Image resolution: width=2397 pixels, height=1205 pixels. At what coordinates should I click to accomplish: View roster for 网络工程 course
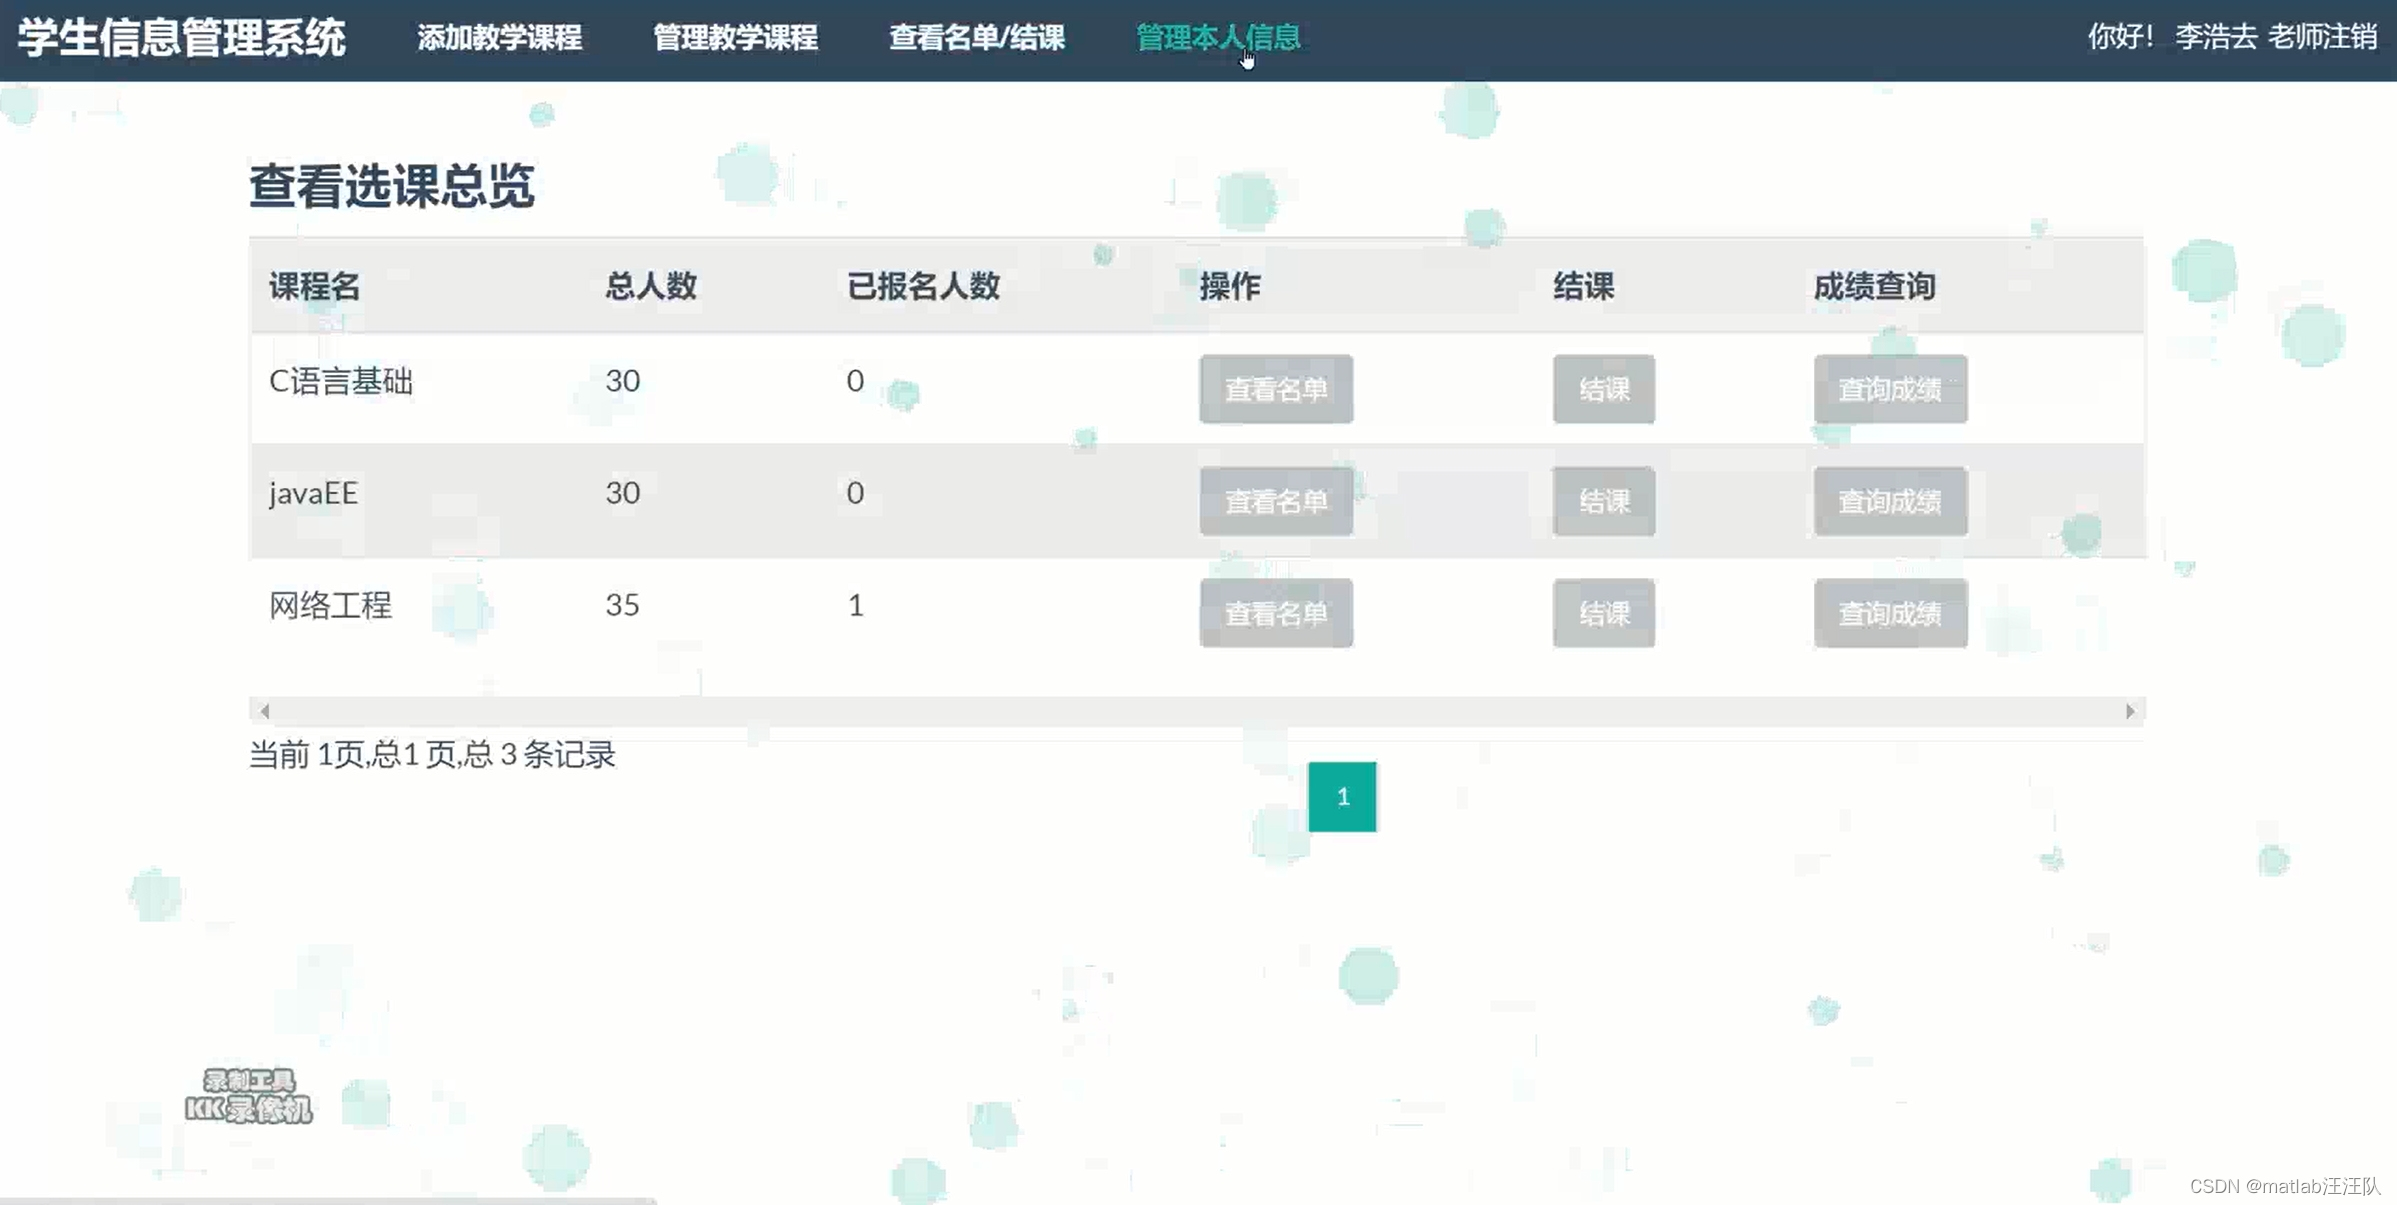click(1275, 613)
